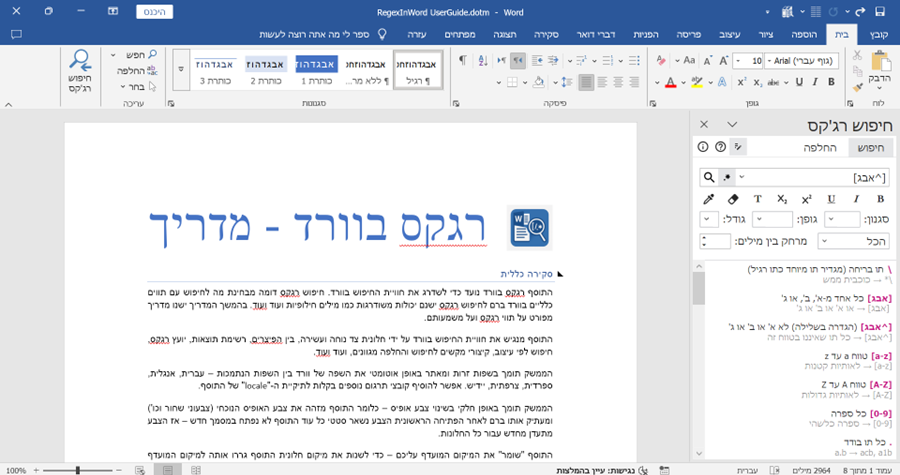Click the Bullets list icon

(634, 60)
